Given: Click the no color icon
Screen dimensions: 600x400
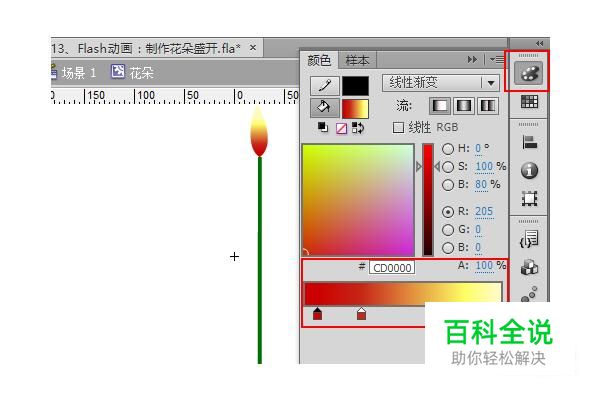Looking at the screenshot, I should (341, 128).
